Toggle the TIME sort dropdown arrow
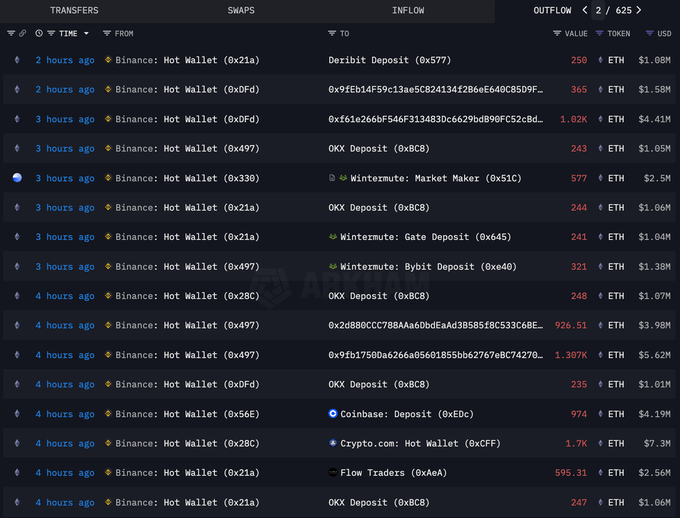The height and width of the screenshot is (518, 680). [86, 33]
